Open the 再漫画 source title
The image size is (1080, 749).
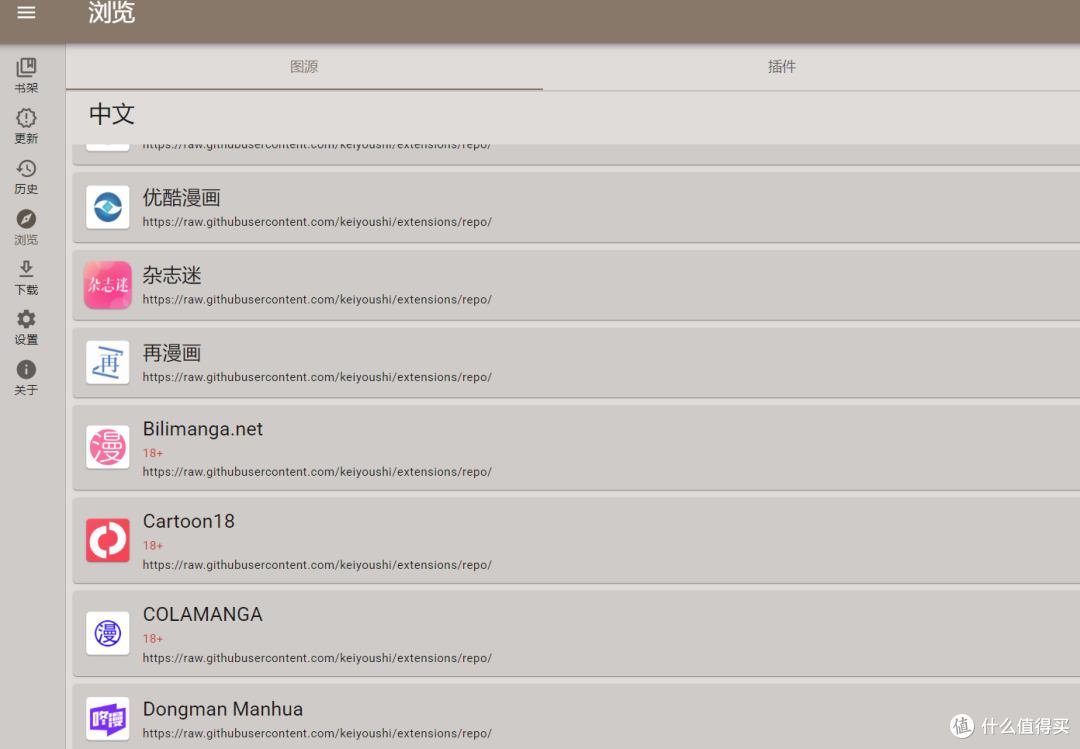pyautogui.click(x=172, y=353)
